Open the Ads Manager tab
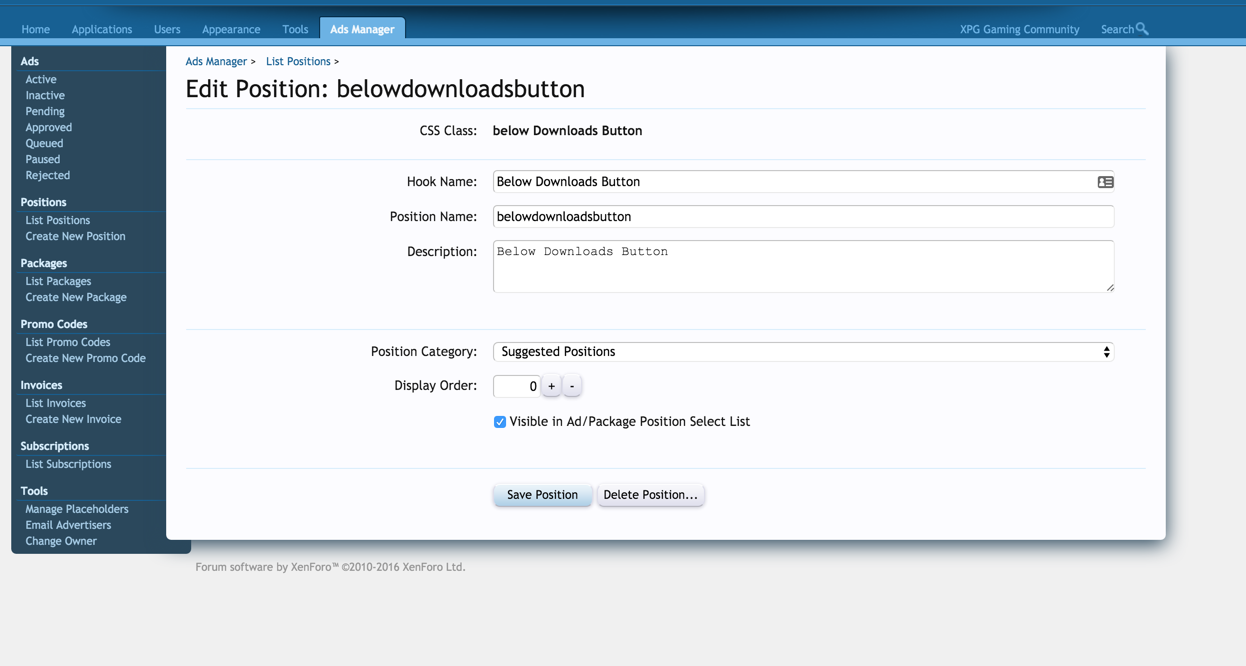This screenshot has width=1246, height=666. [x=362, y=29]
